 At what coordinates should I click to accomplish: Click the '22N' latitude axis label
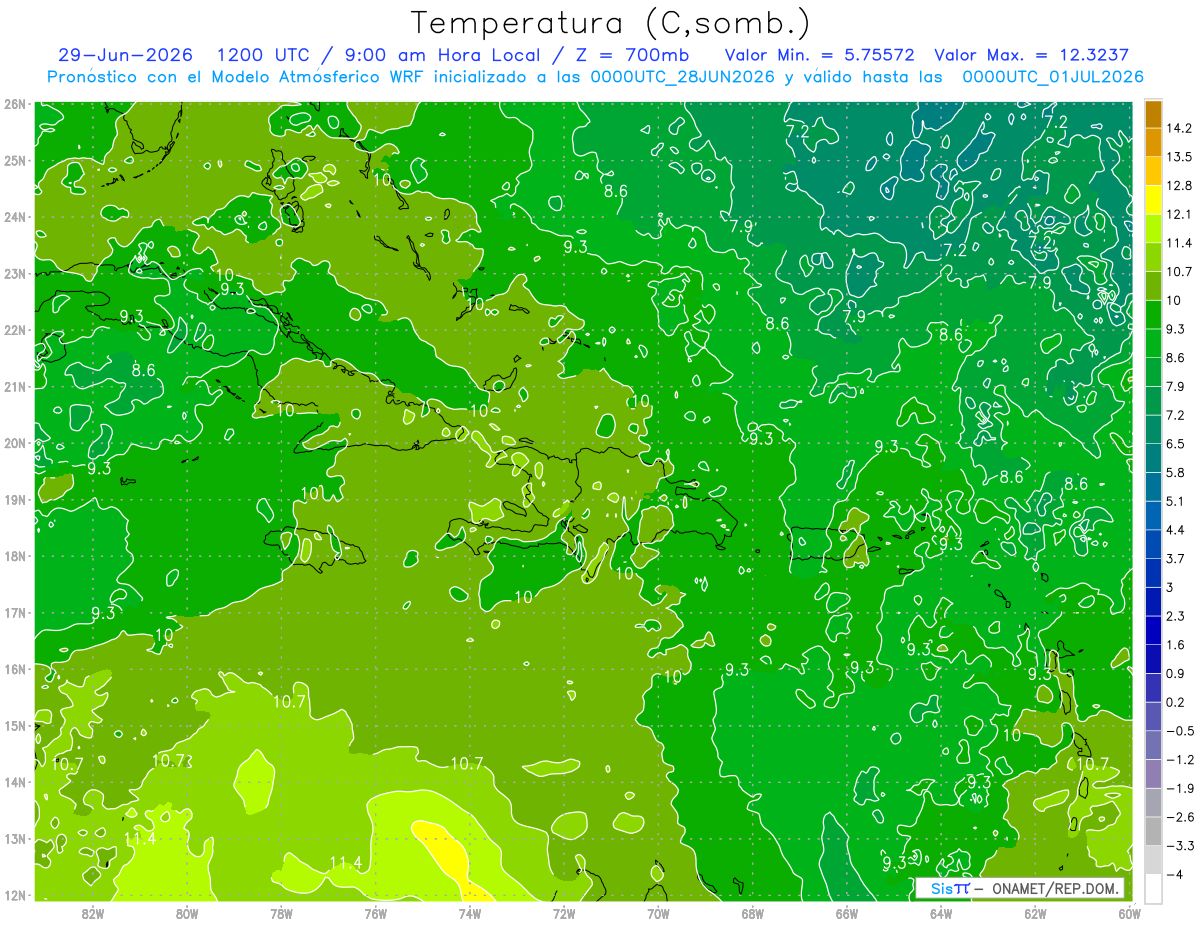click(x=15, y=330)
